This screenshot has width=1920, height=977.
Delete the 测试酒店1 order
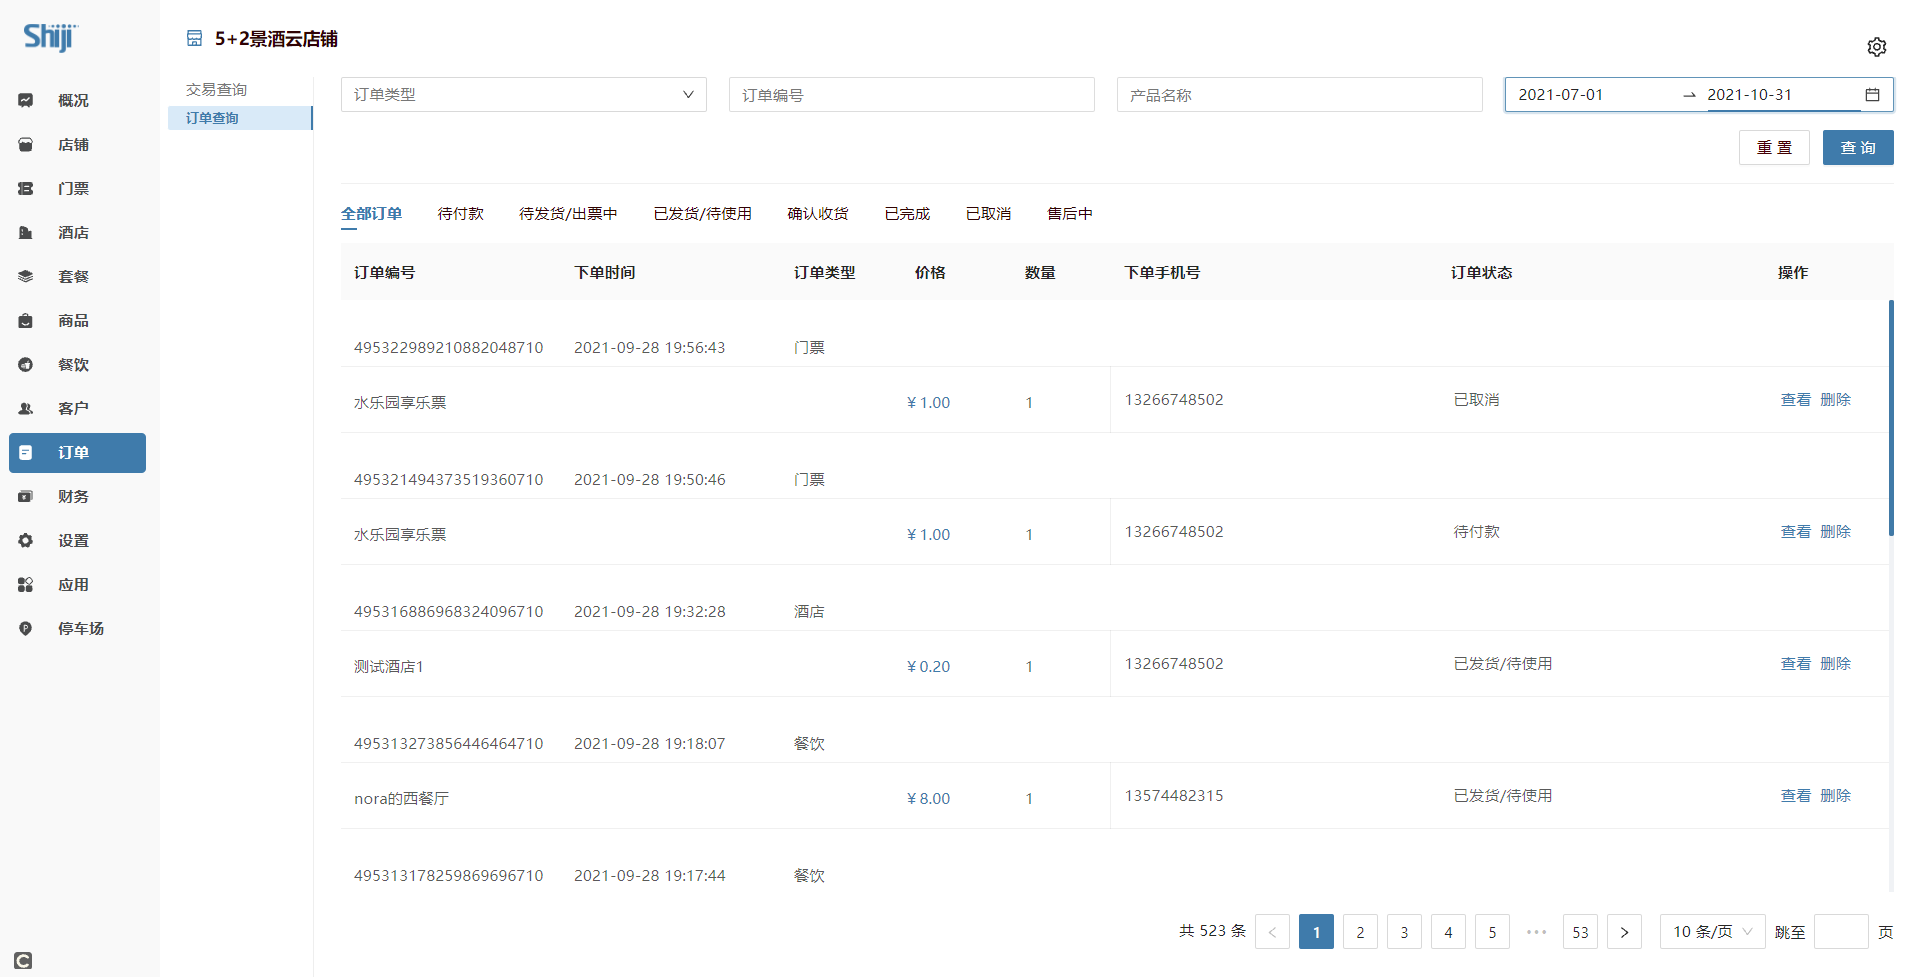point(1835,663)
